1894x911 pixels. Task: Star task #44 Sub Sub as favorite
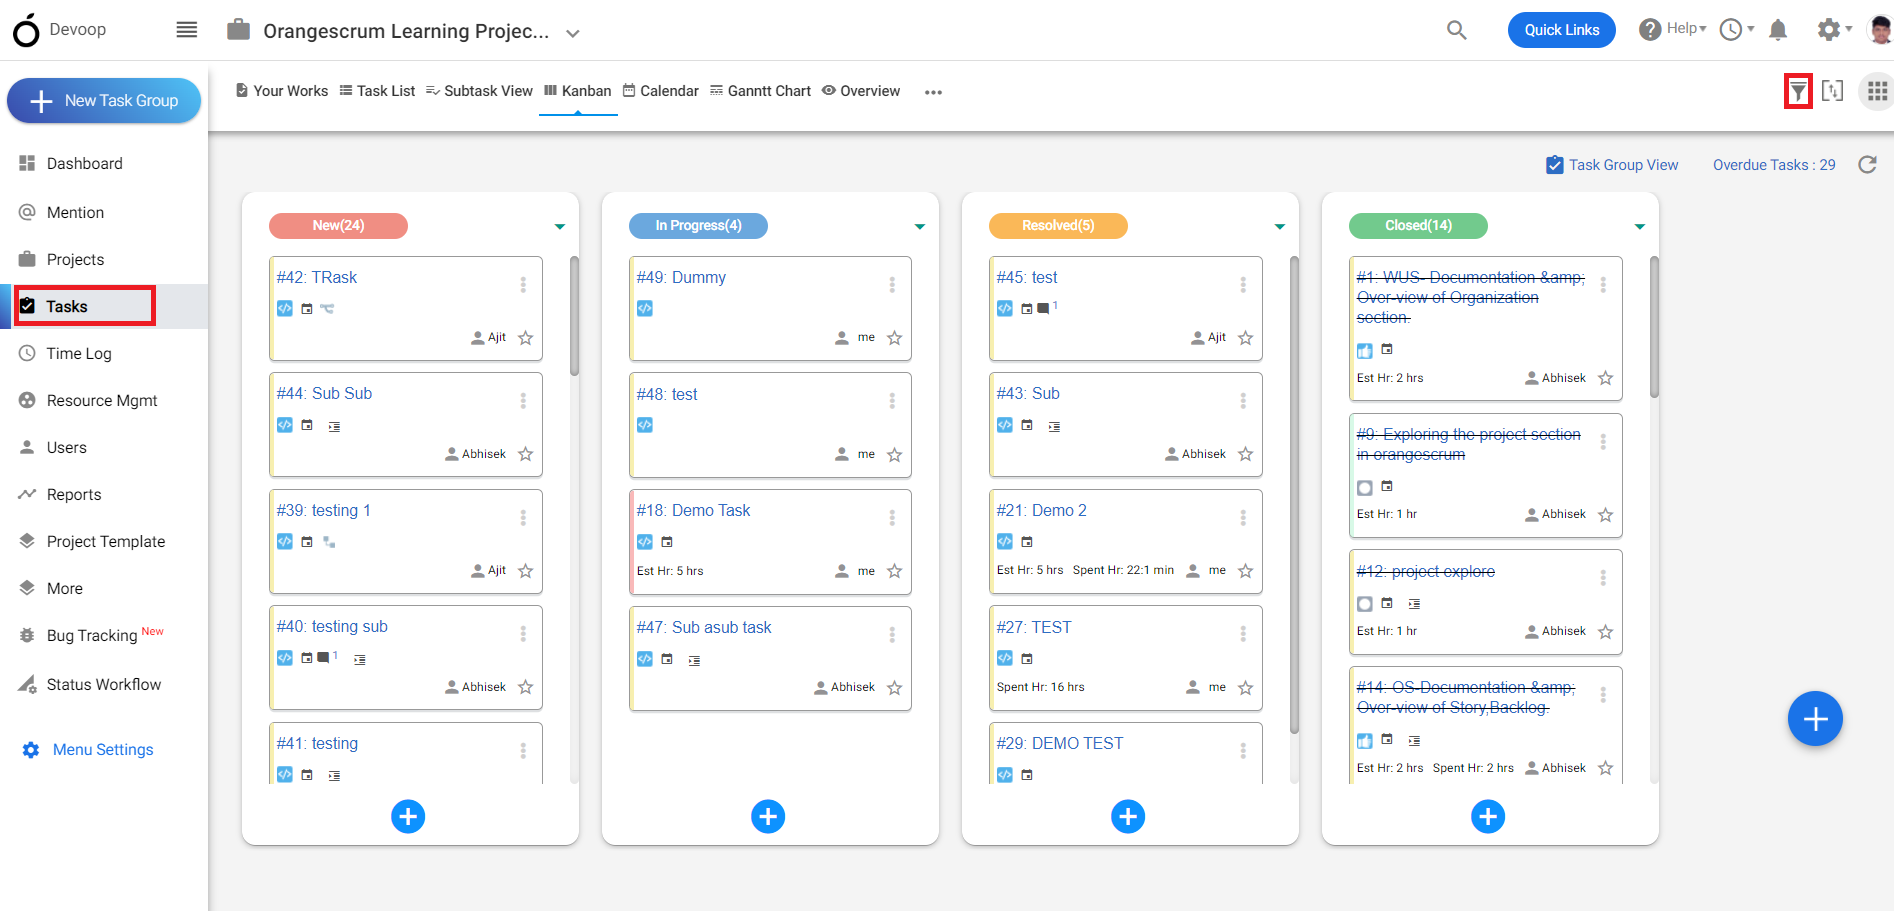point(526,454)
